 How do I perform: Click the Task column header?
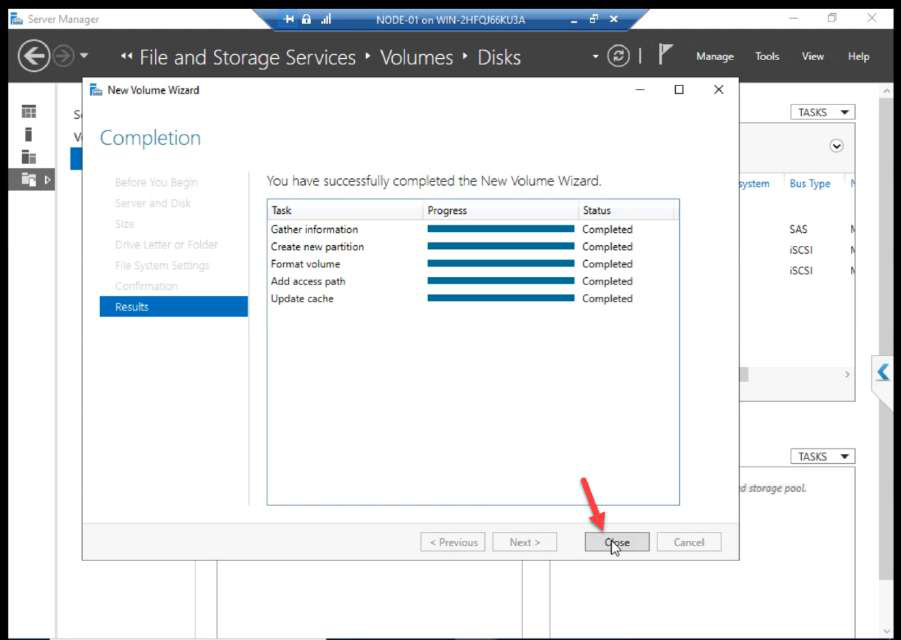pos(345,210)
